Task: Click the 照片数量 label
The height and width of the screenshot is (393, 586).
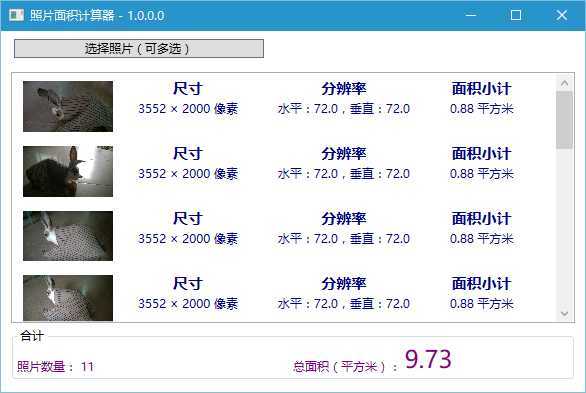Action: click(x=45, y=366)
